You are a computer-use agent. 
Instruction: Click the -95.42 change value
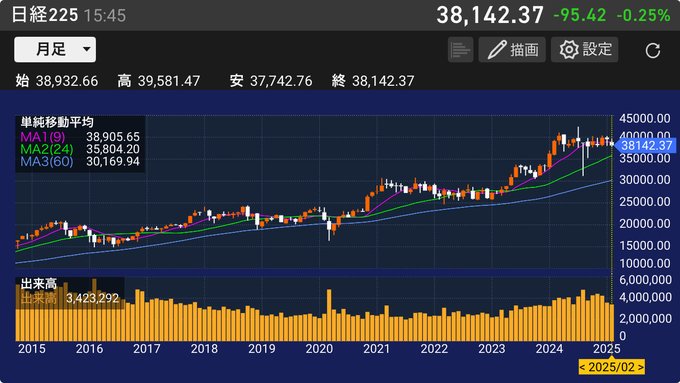pos(580,16)
